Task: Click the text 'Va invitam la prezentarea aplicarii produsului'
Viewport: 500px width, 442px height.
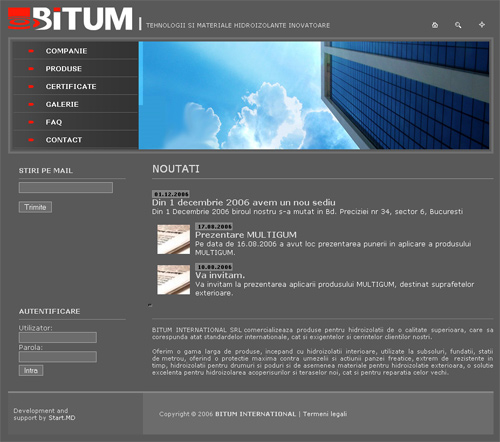Action: coord(275,284)
